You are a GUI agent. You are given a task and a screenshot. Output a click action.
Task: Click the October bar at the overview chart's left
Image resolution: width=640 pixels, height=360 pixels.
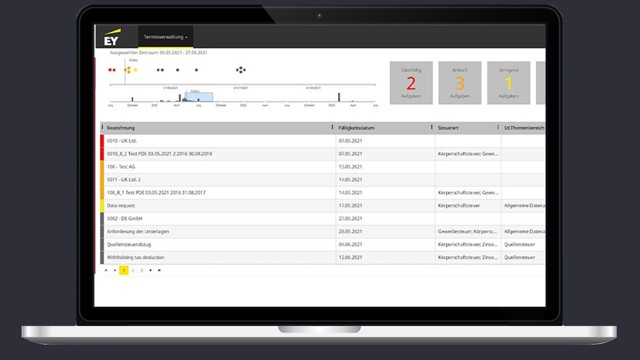tap(132, 99)
